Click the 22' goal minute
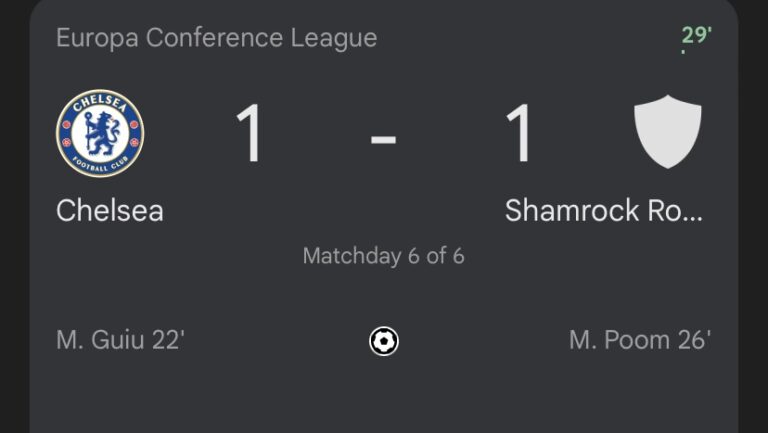Image resolution: width=768 pixels, height=433 pixels. pos(168,340)
